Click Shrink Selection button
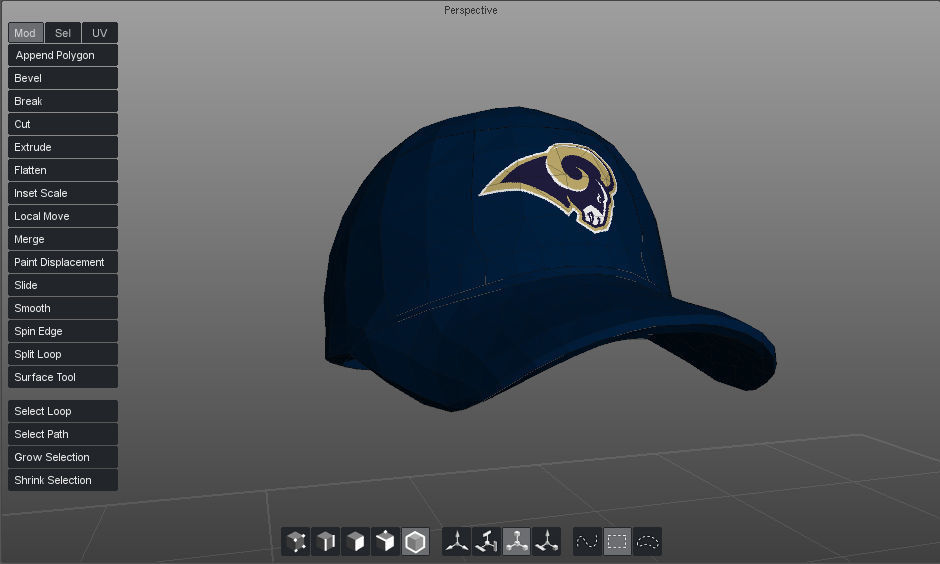 coord(63,480)
